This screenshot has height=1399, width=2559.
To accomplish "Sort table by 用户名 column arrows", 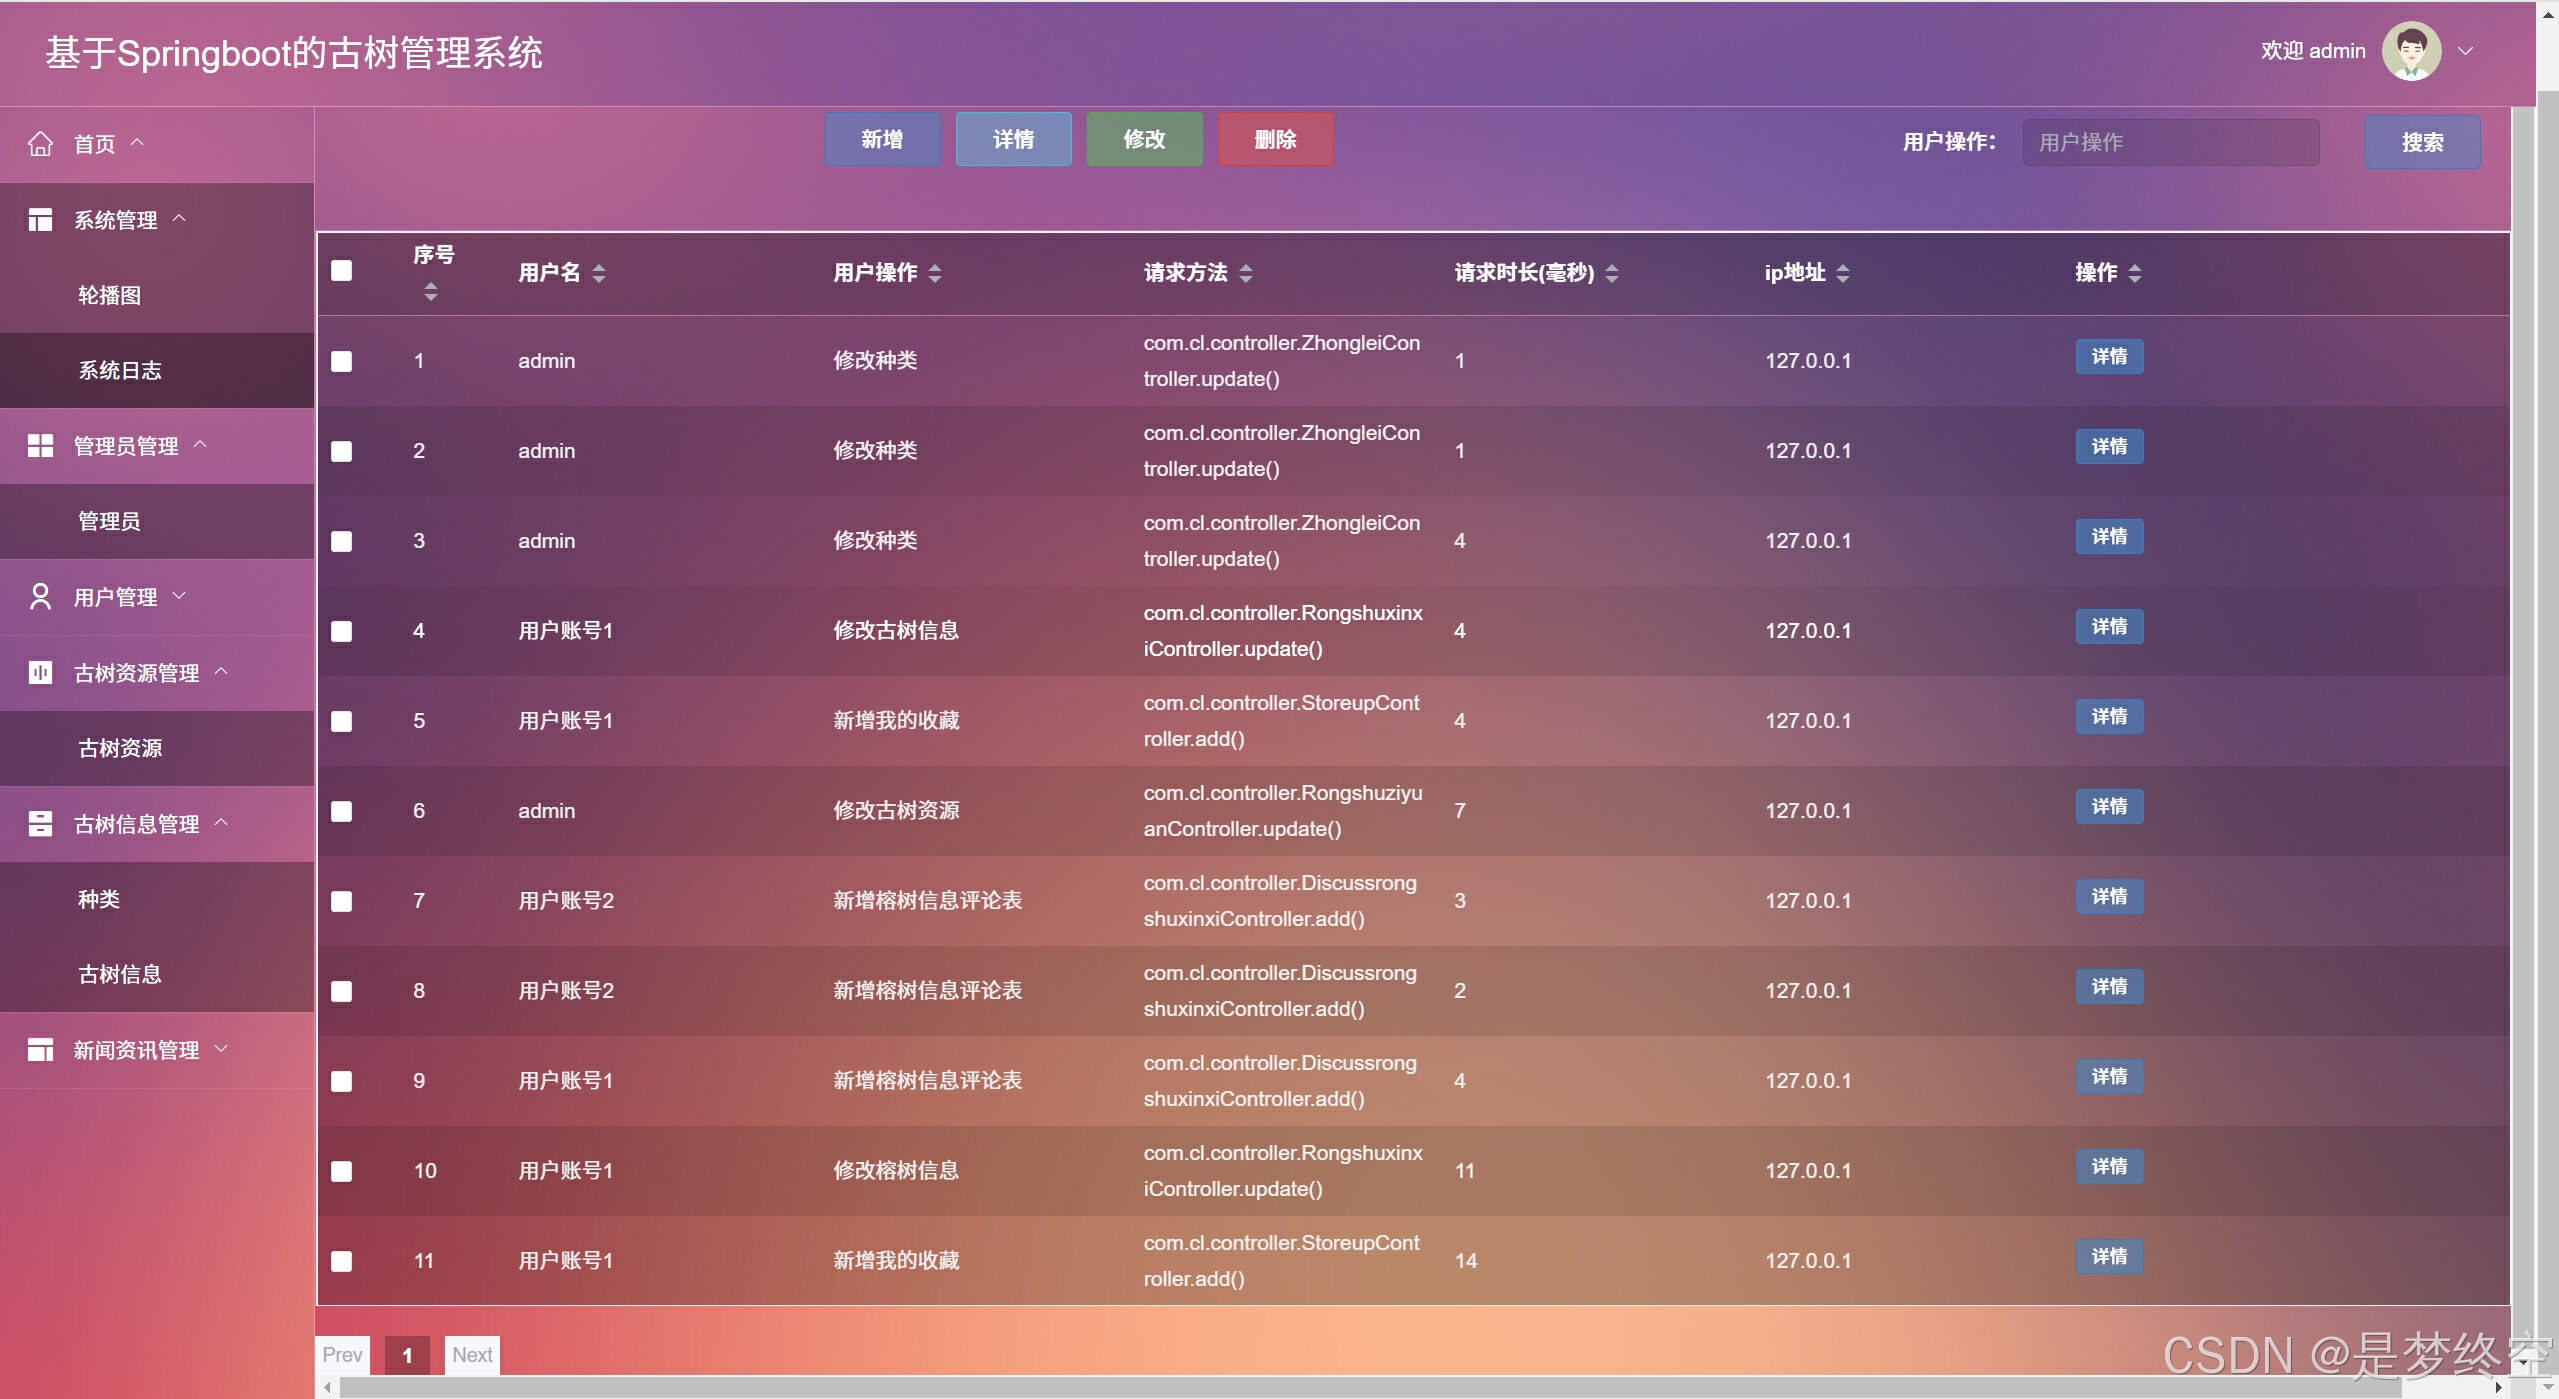I will [x=599, y=273].
